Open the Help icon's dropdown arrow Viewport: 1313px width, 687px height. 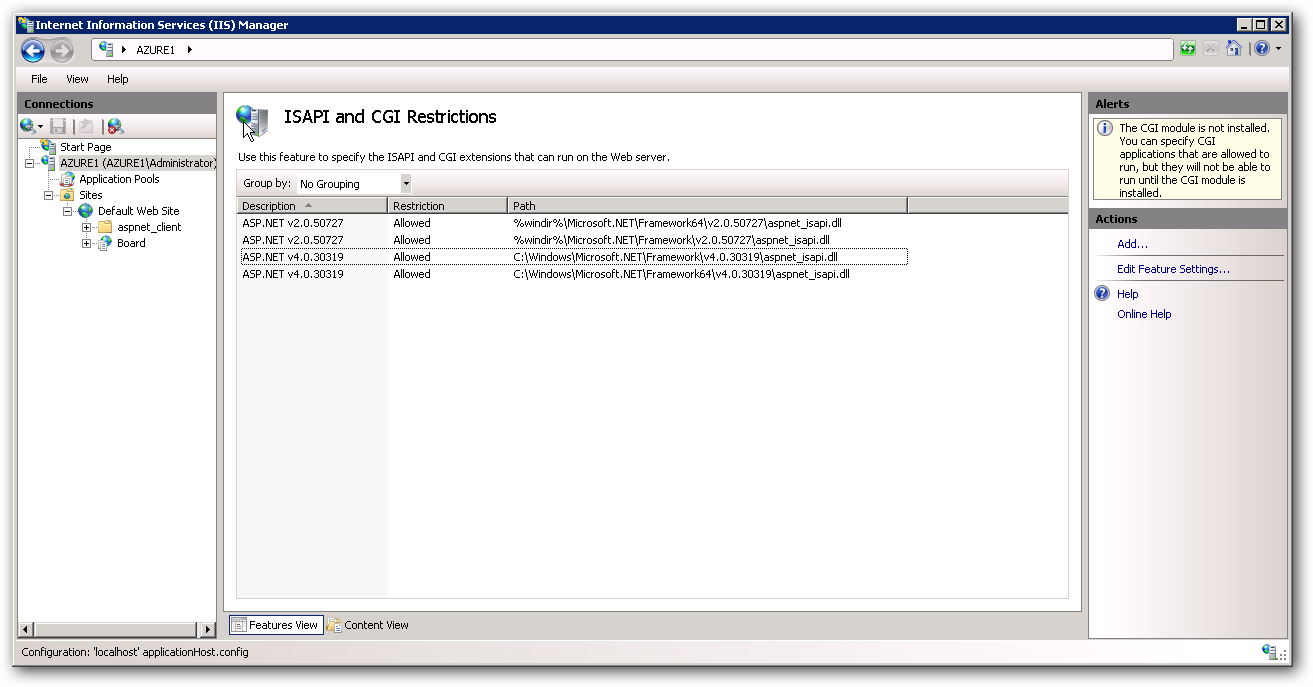pyautogui.click(x=1278, y=49)
